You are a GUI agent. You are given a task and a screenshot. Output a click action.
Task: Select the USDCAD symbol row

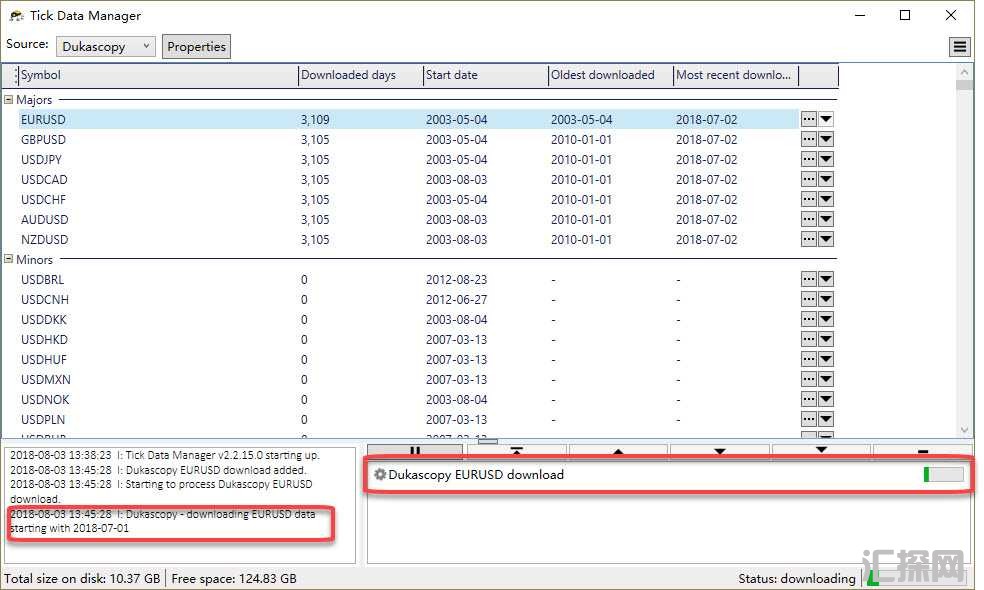coord(44,180)
